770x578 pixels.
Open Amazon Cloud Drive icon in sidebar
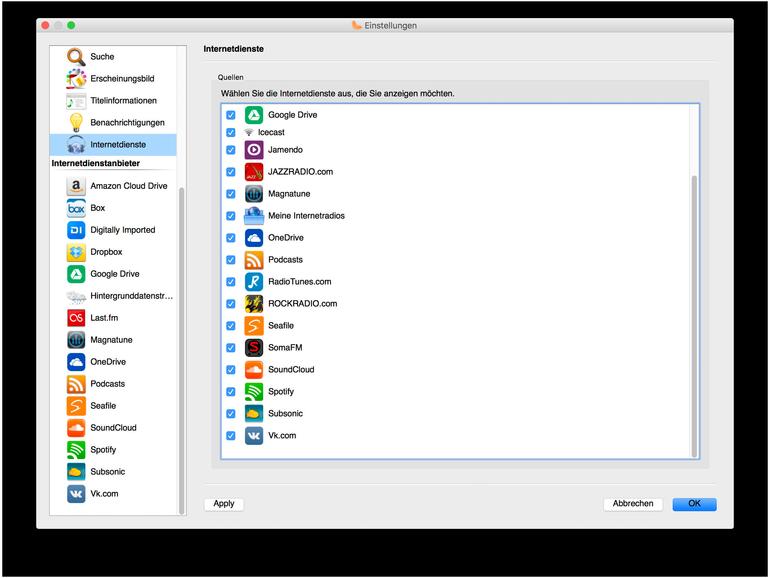pyautogui.click(x=76, y=186)
